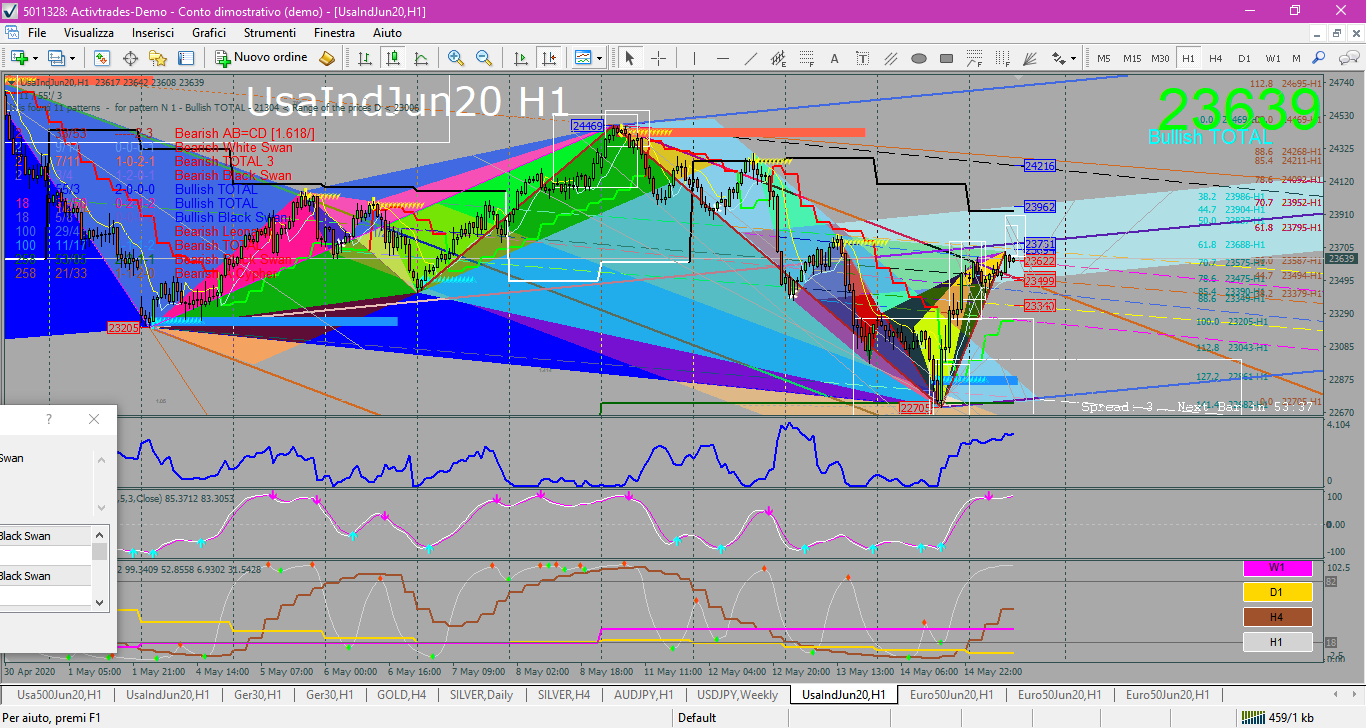Open the Visualizza menu

click(x=89, y=33)
